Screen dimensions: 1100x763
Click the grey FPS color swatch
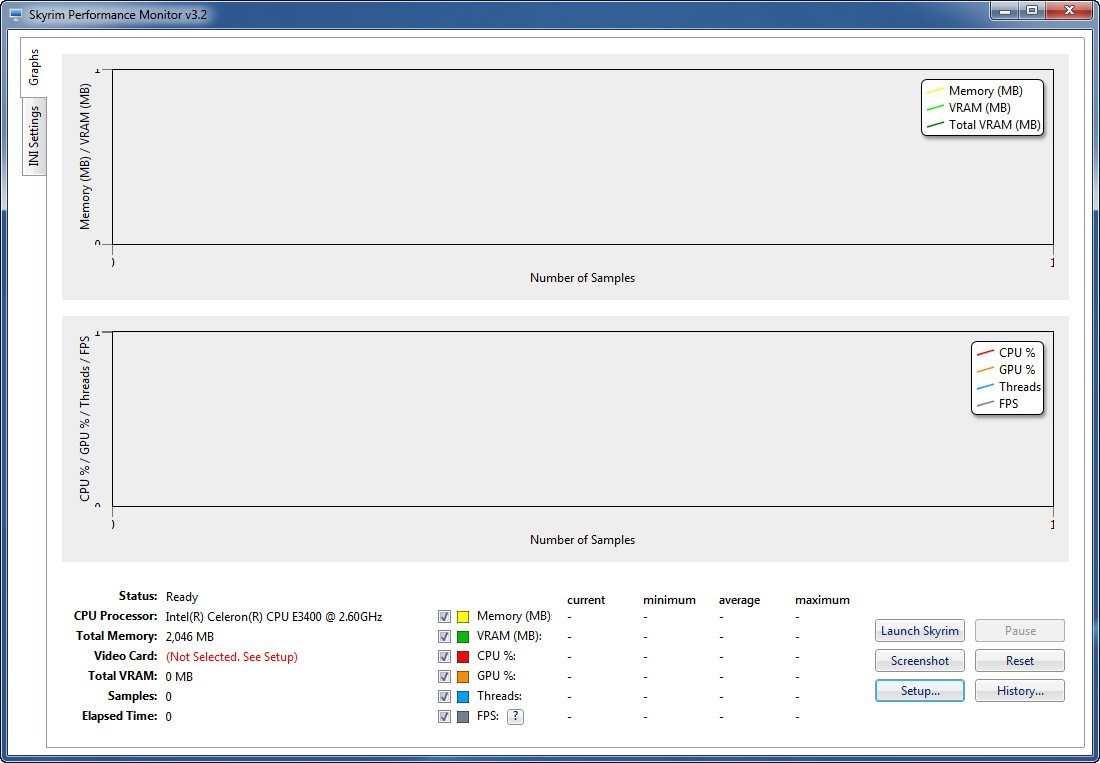(462, 717)
